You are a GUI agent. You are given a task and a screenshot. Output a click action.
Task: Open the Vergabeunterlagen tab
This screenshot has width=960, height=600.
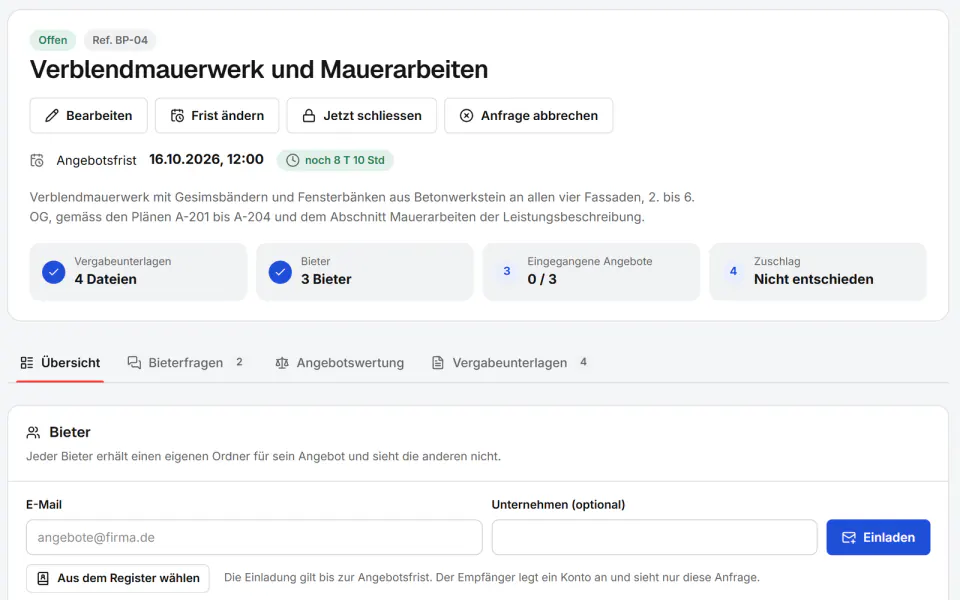(x=509, y=363)
